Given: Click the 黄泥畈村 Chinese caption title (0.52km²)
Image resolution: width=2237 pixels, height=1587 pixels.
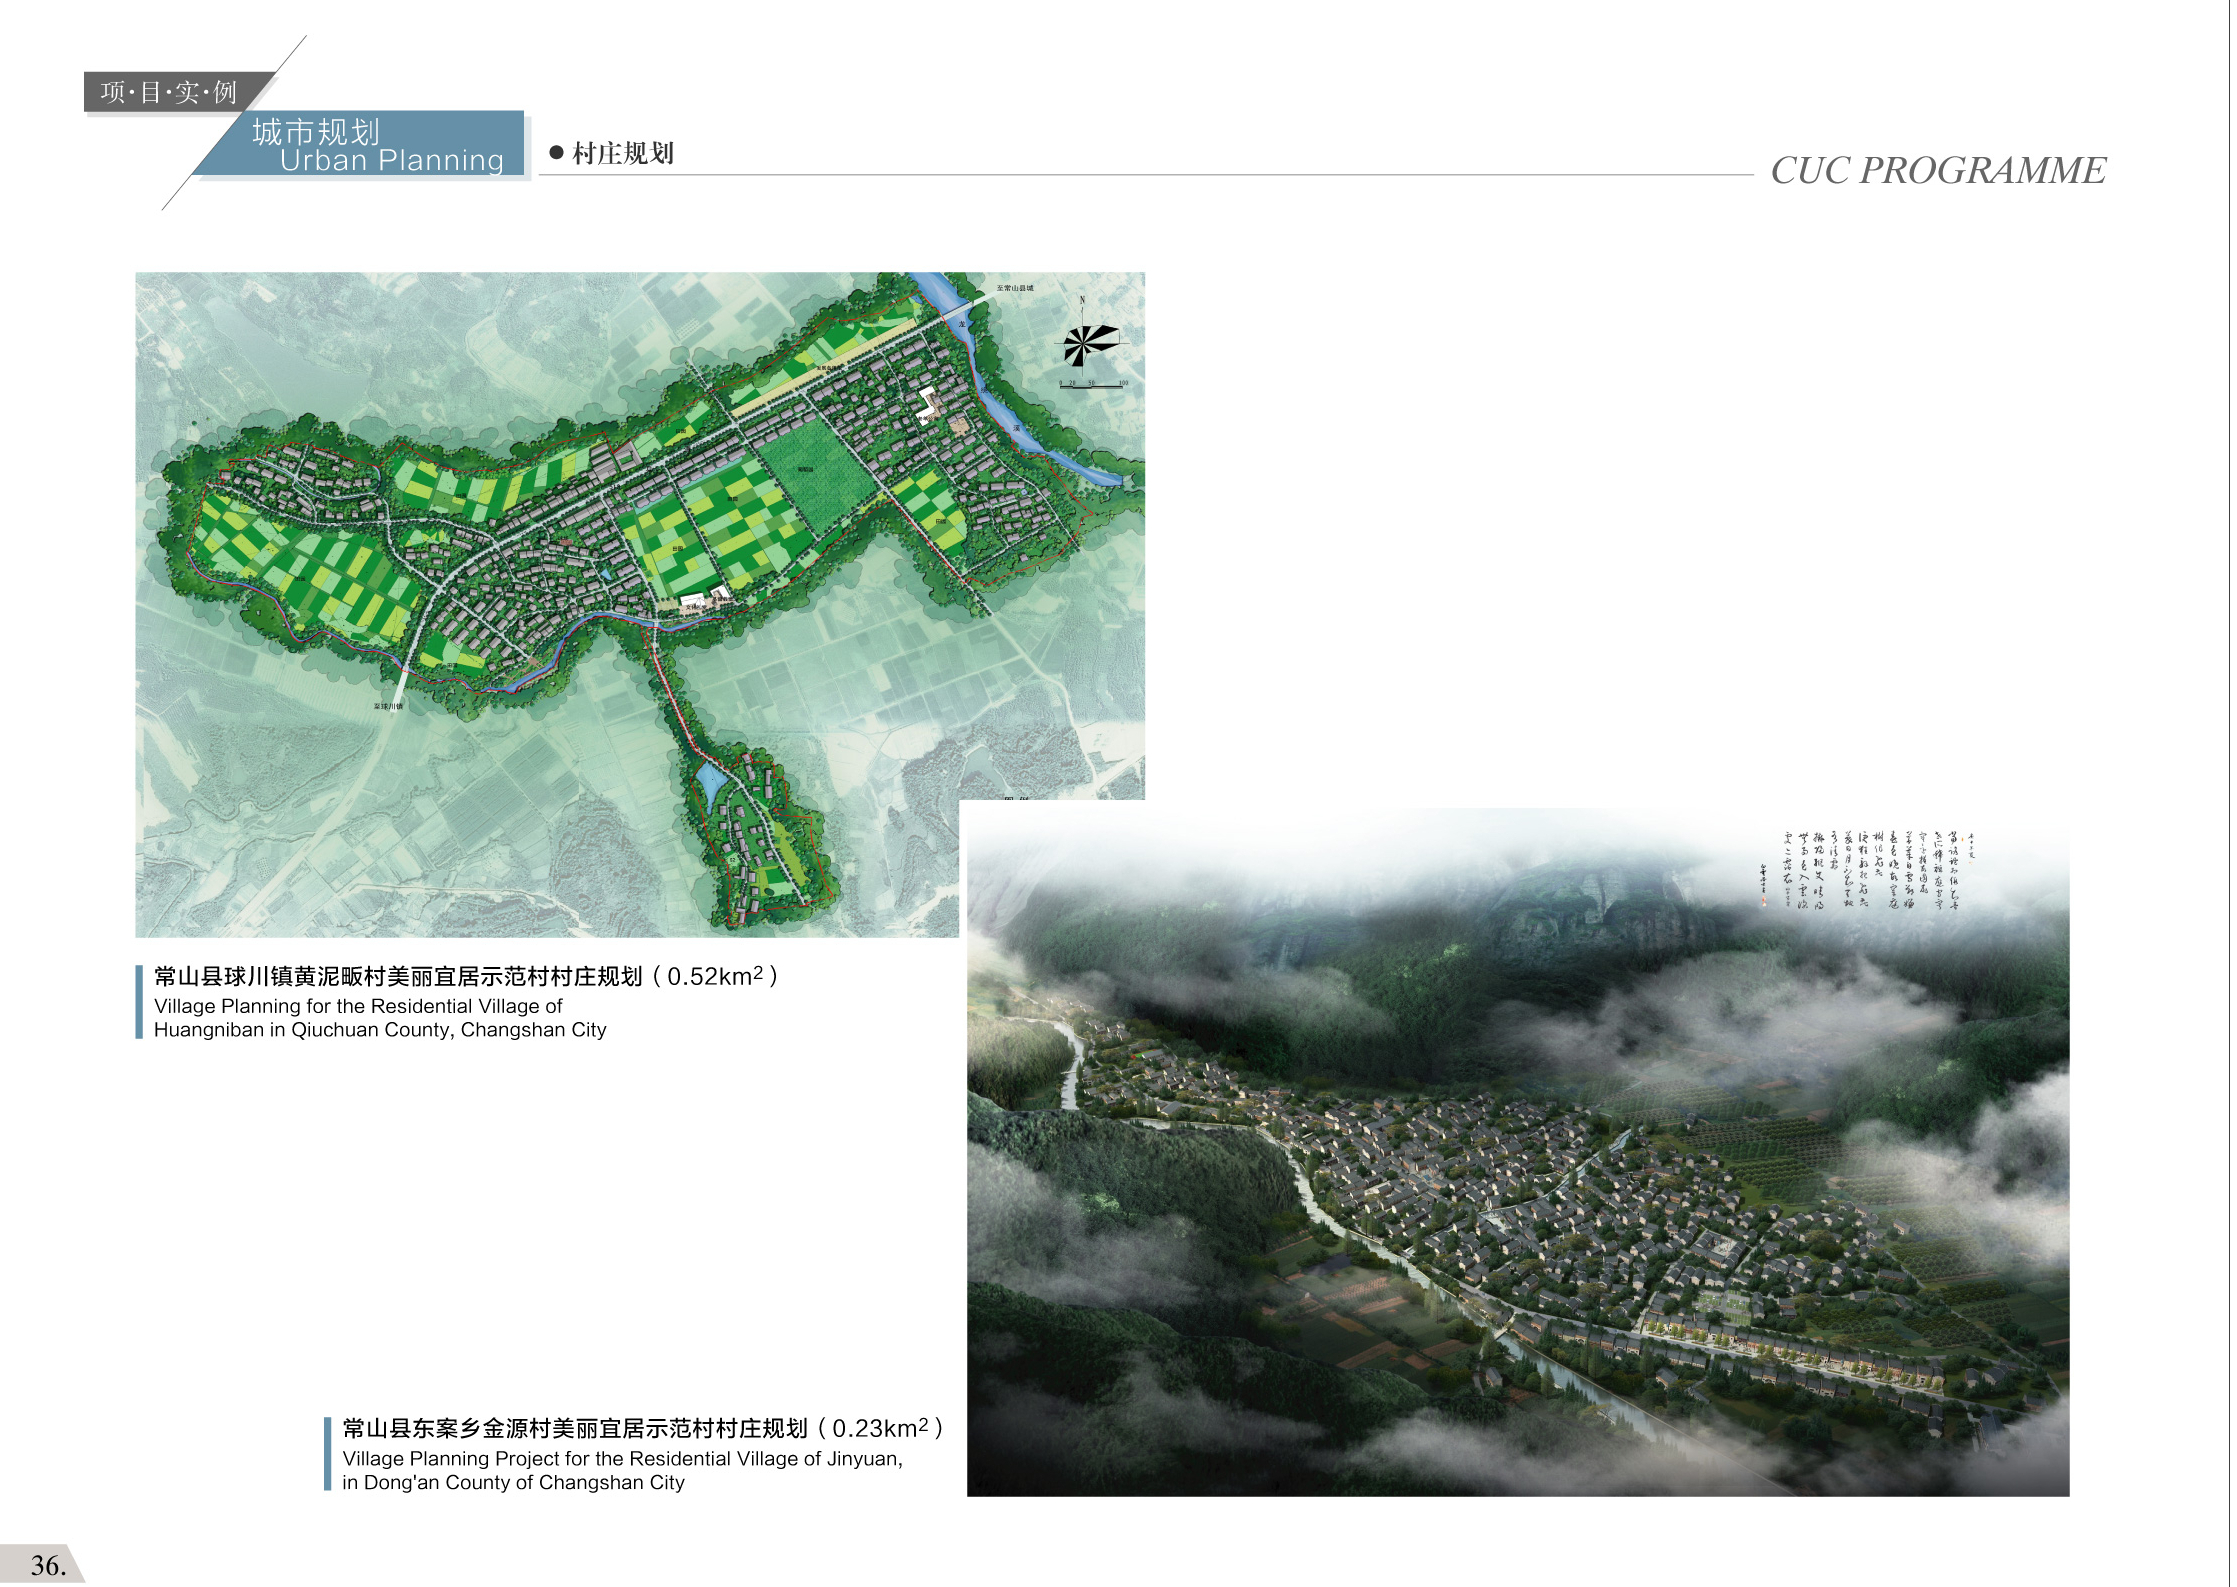Looking at the screenshot, I should tap(465, 977).
